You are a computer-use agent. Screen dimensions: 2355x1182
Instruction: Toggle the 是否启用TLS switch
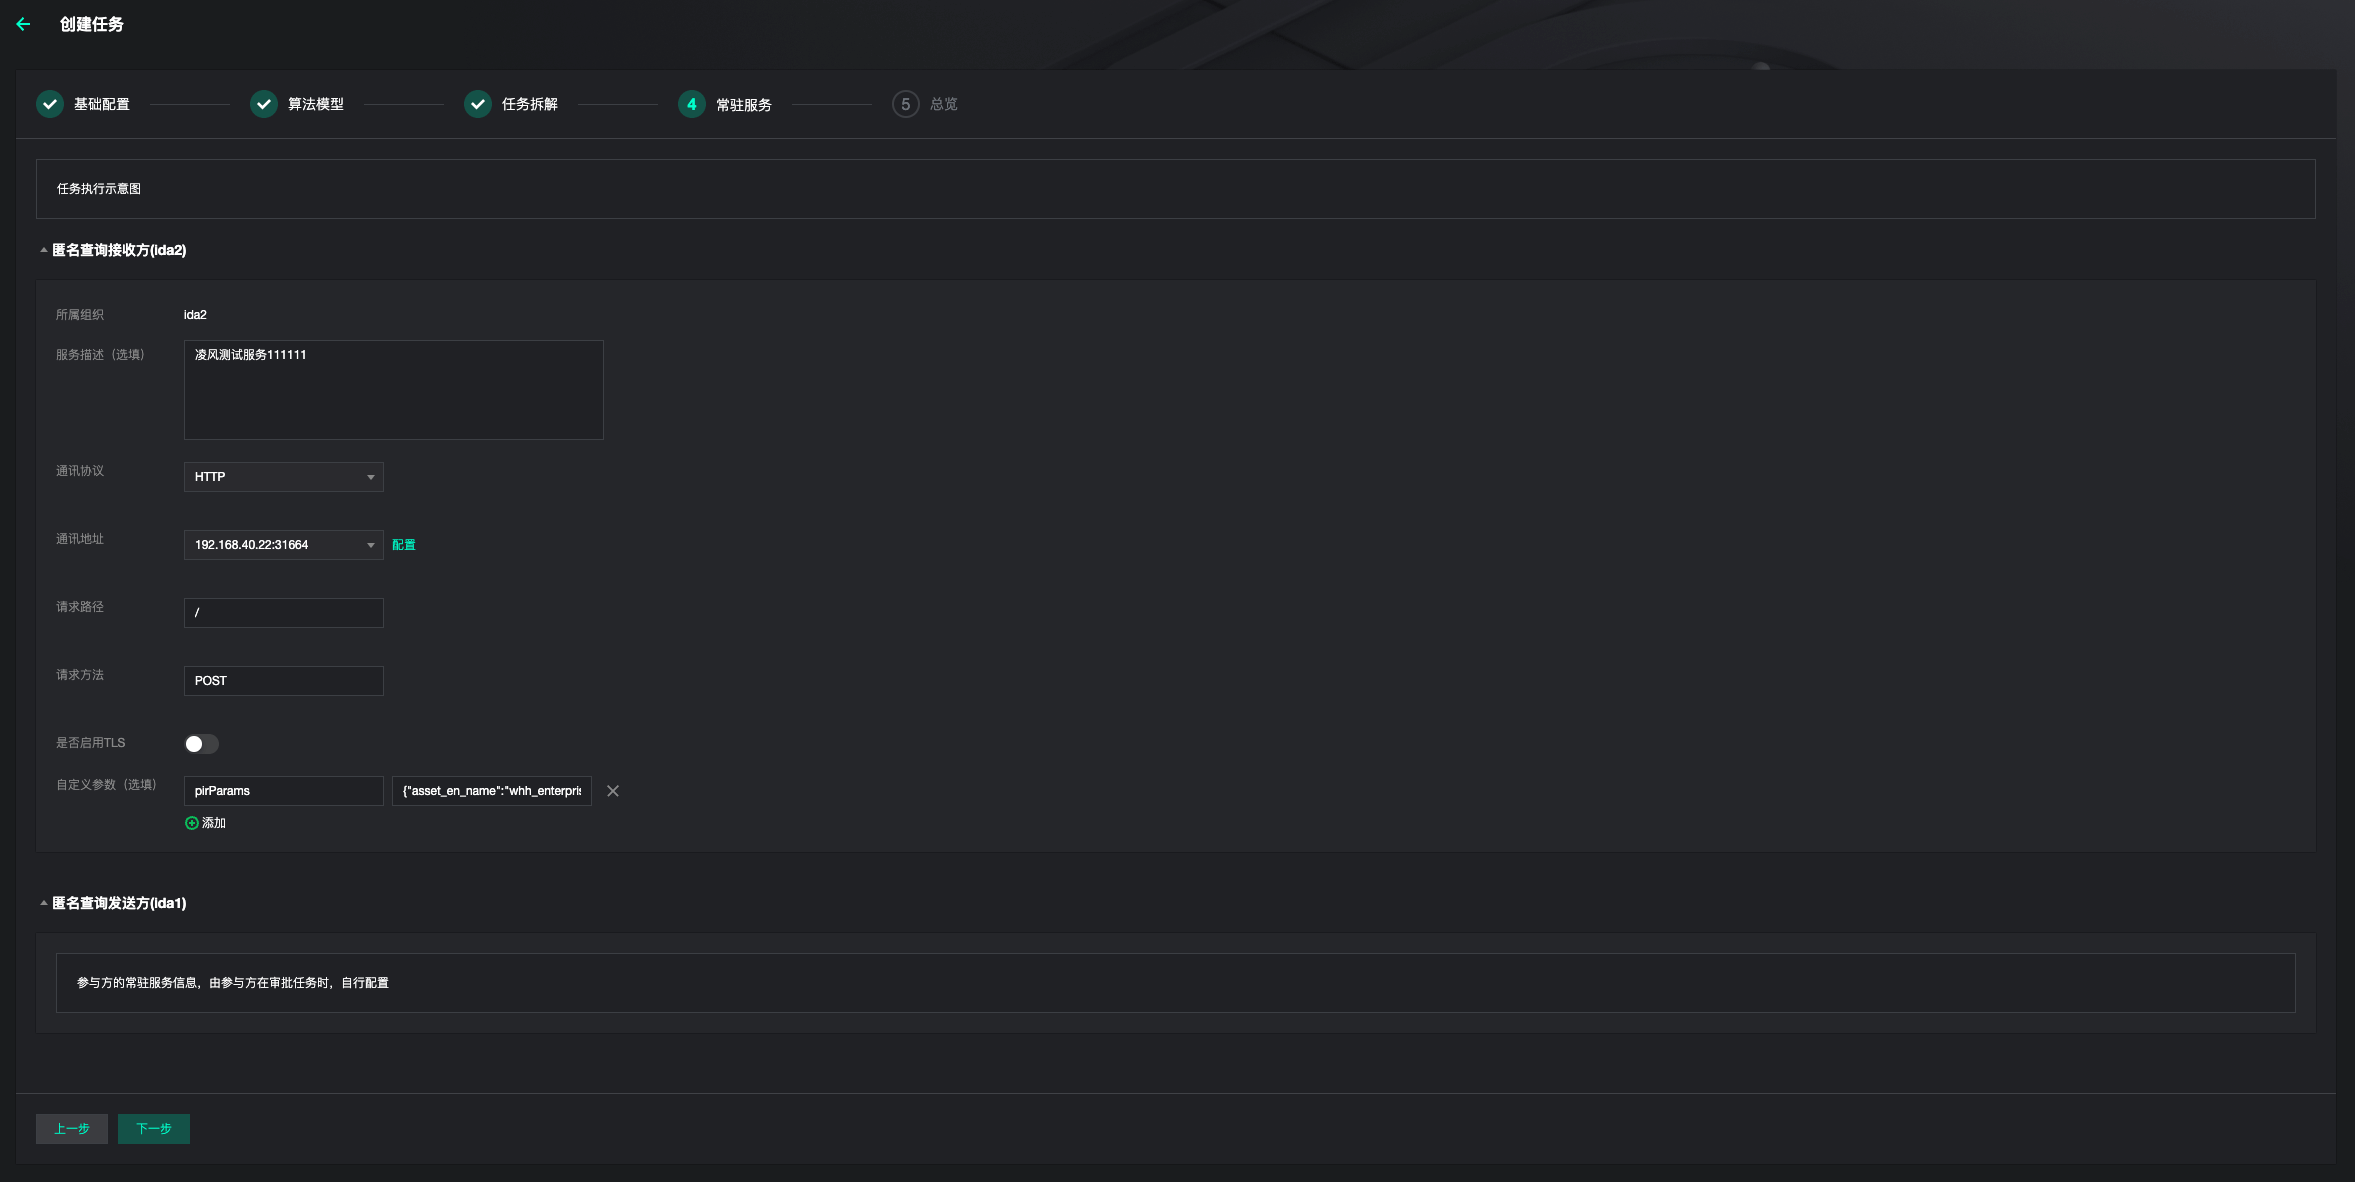pyautogui.click(x=201, y=744)
